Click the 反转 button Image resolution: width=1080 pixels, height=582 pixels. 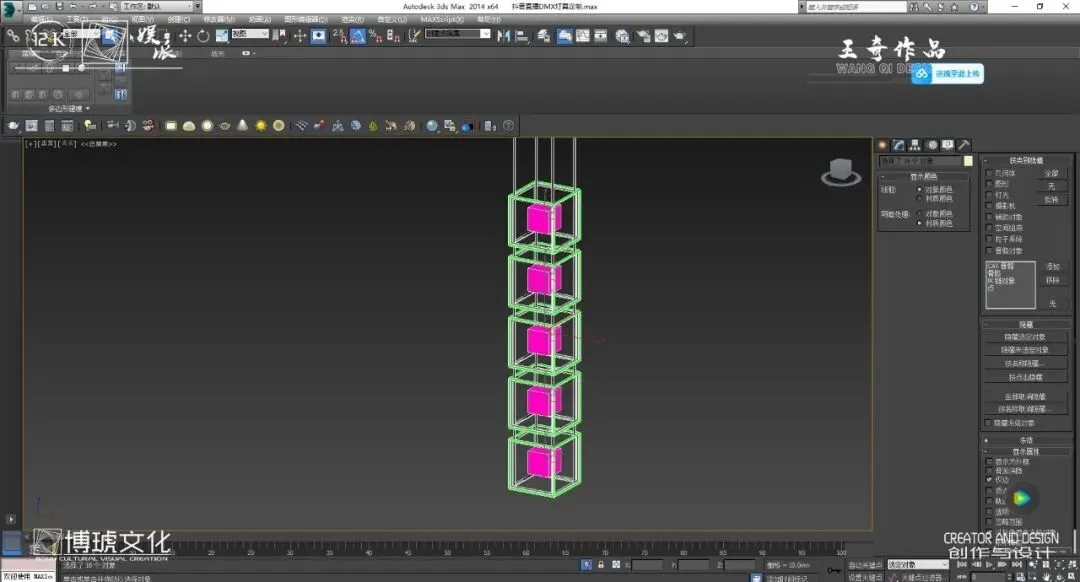click(1051, 200)
